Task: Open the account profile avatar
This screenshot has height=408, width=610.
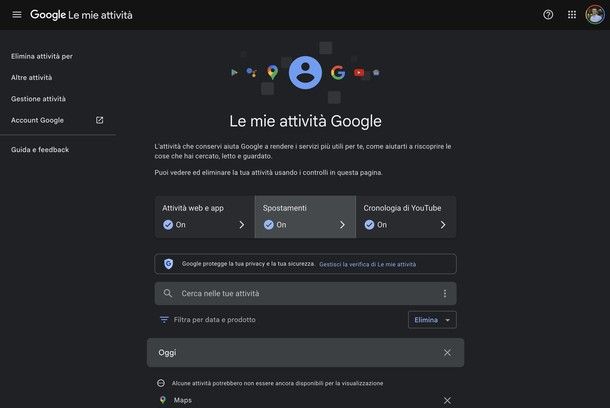Action: coord(595,15)
